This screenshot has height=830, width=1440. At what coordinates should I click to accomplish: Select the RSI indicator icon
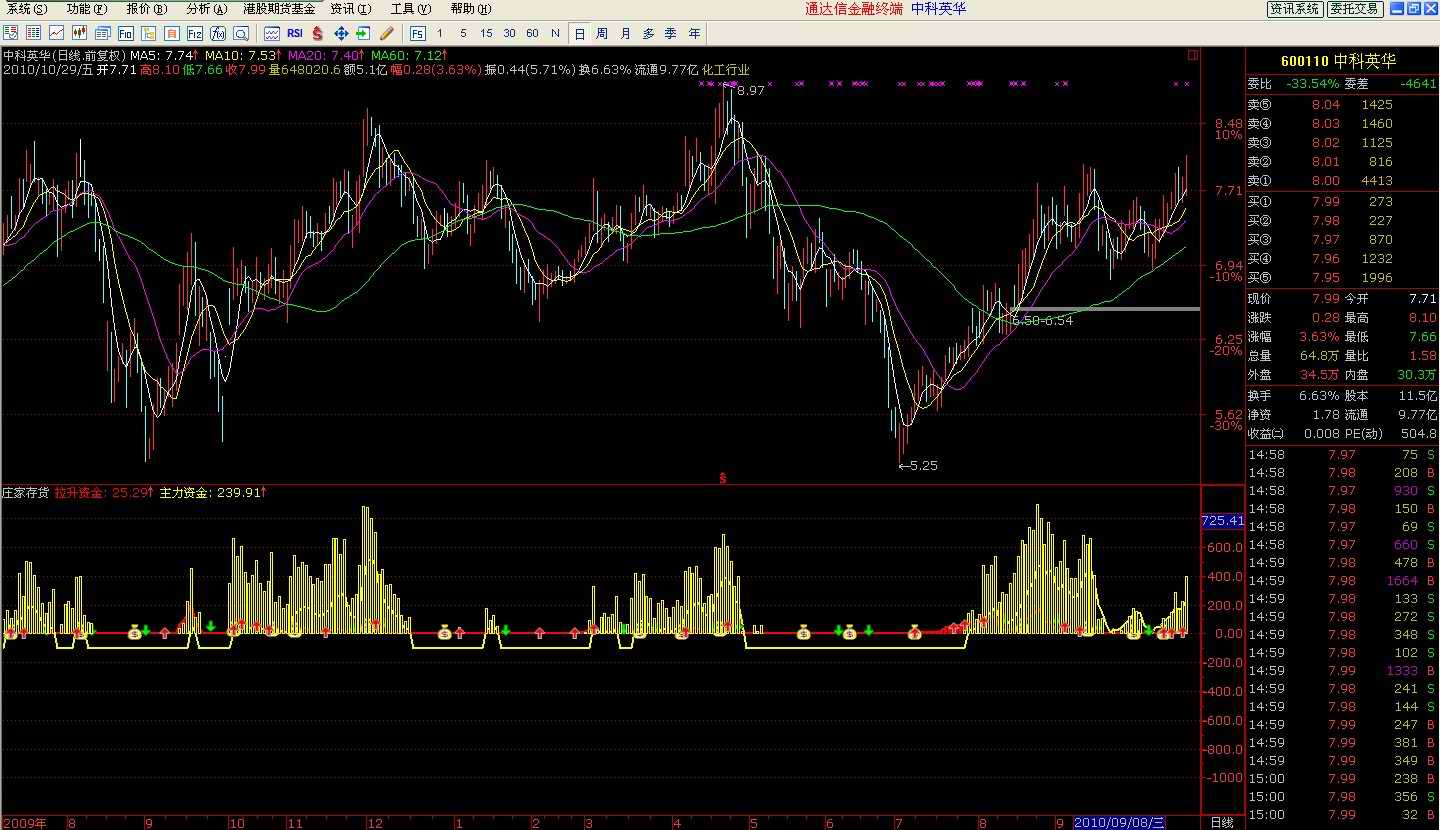pyautogui.click(x=294, y=33)
